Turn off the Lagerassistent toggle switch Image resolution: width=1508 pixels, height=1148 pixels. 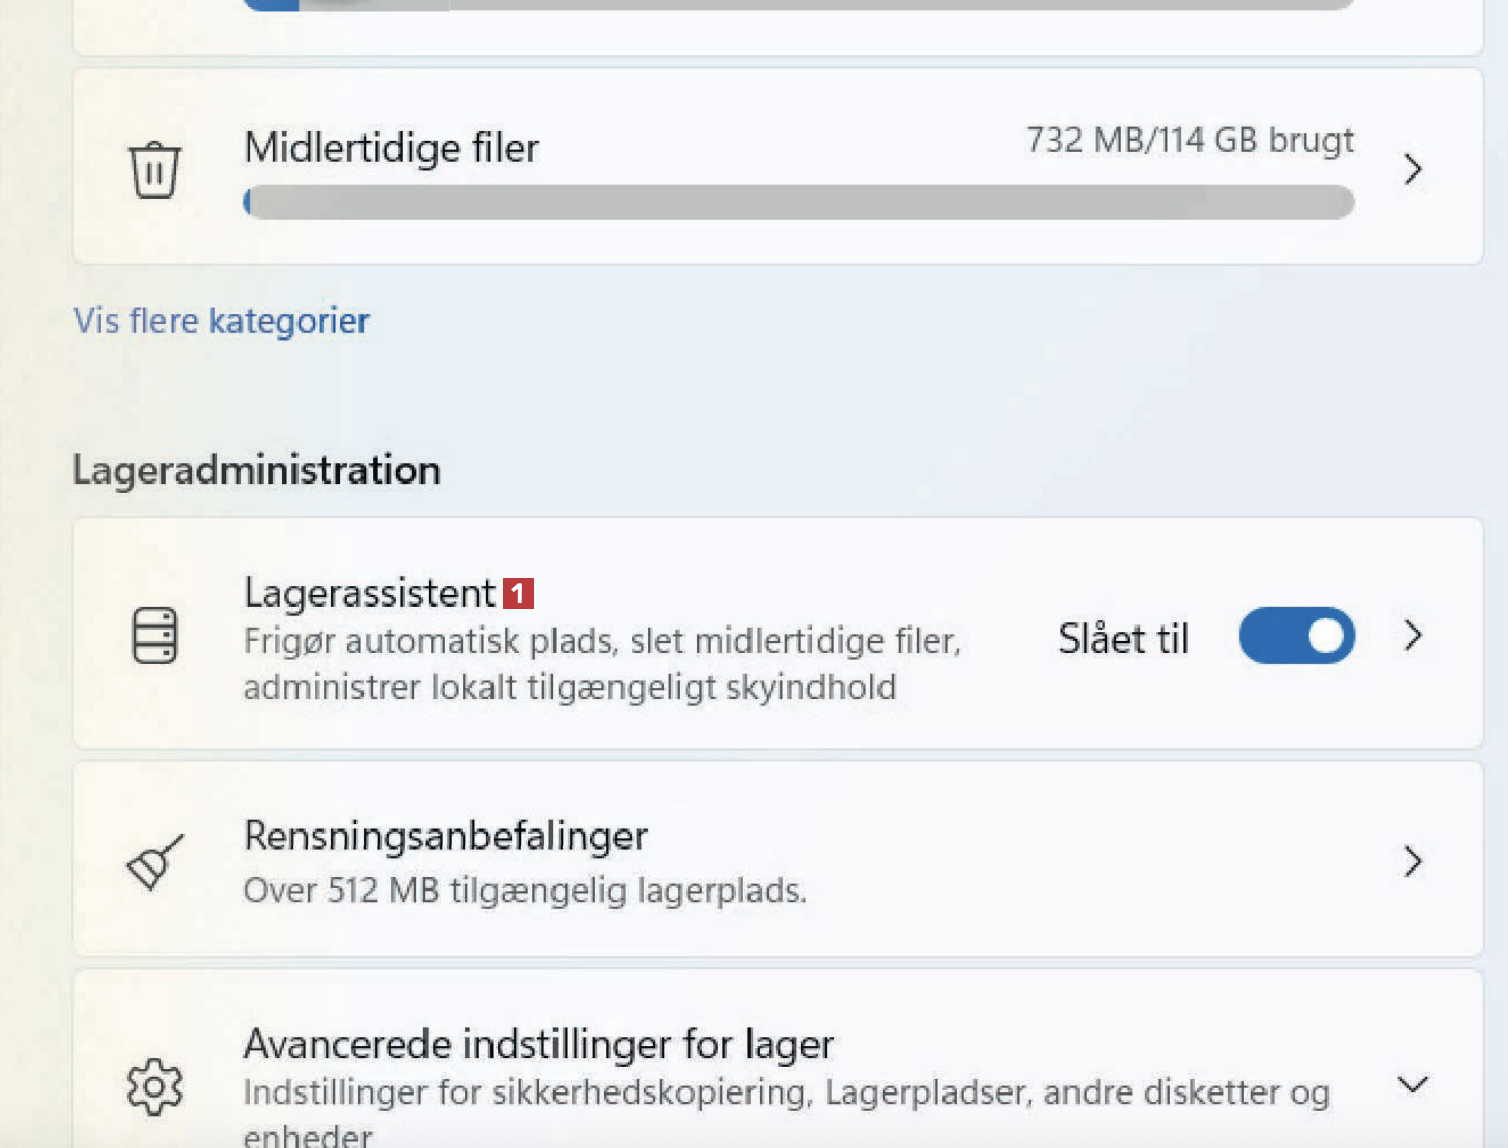point(1296,636)
